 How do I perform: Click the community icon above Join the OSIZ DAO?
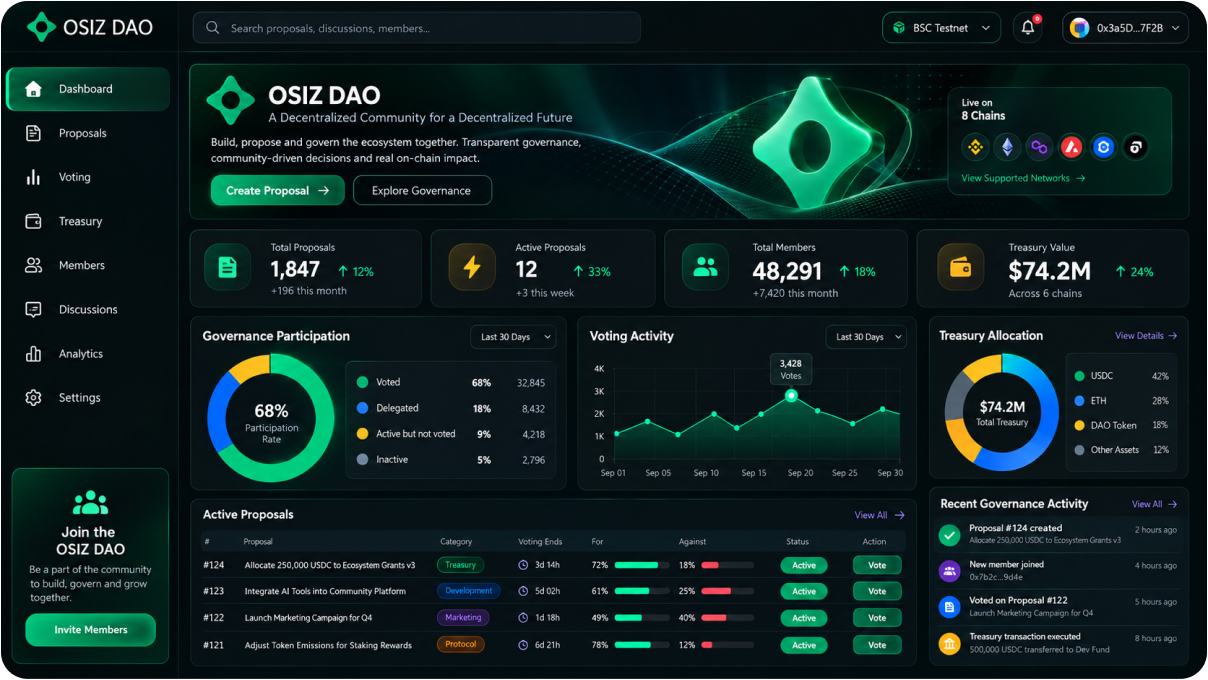tap(90, 502)
